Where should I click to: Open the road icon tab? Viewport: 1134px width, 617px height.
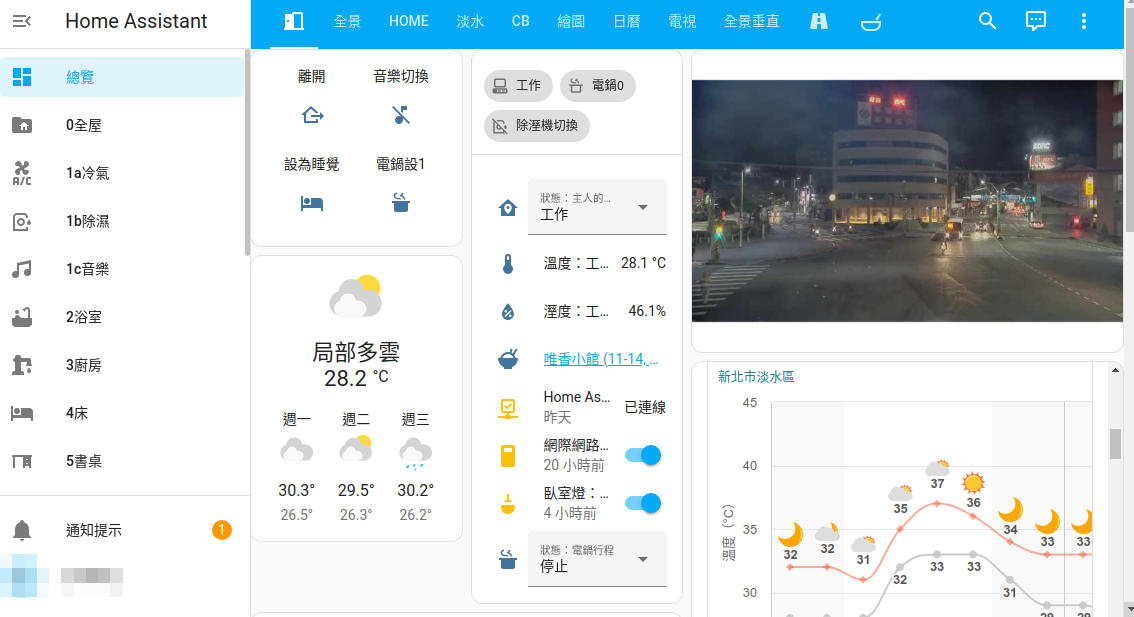coord(819,22)
